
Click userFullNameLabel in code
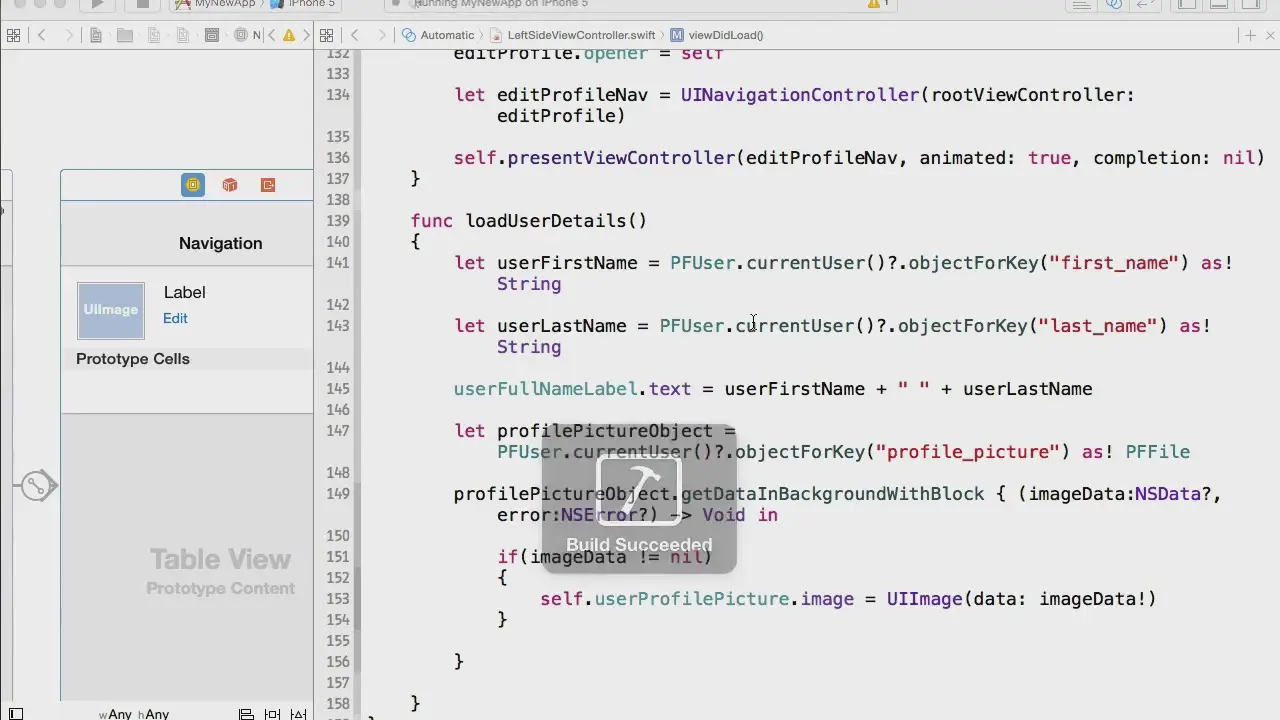(546, 389)
